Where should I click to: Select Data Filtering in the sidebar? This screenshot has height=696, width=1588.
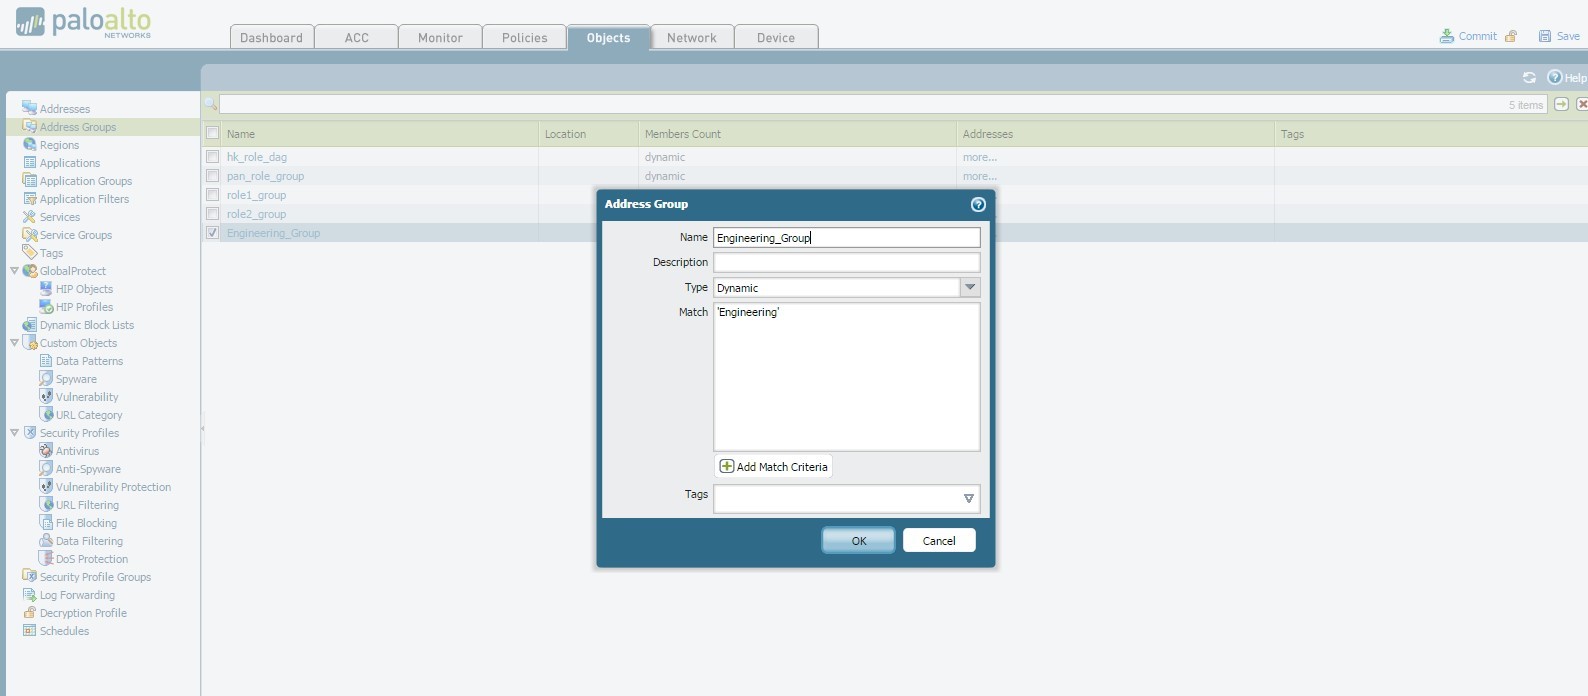pos(89,541)
